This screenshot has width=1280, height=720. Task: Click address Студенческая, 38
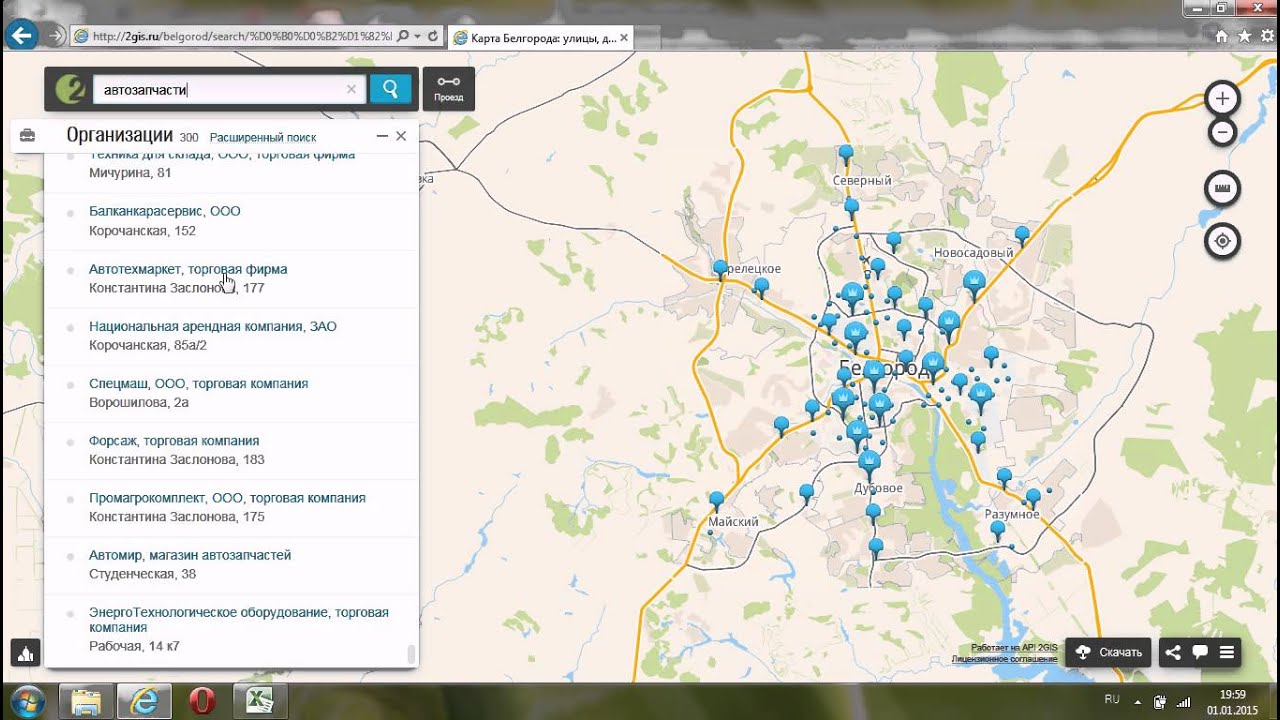tap(143, 574)
